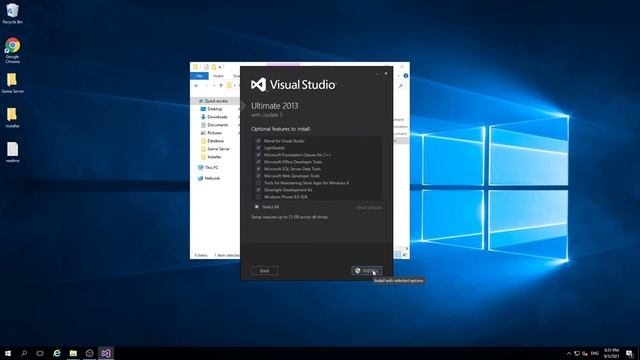
Task: Open Task View from taskbar
Action: click(40, 353)
